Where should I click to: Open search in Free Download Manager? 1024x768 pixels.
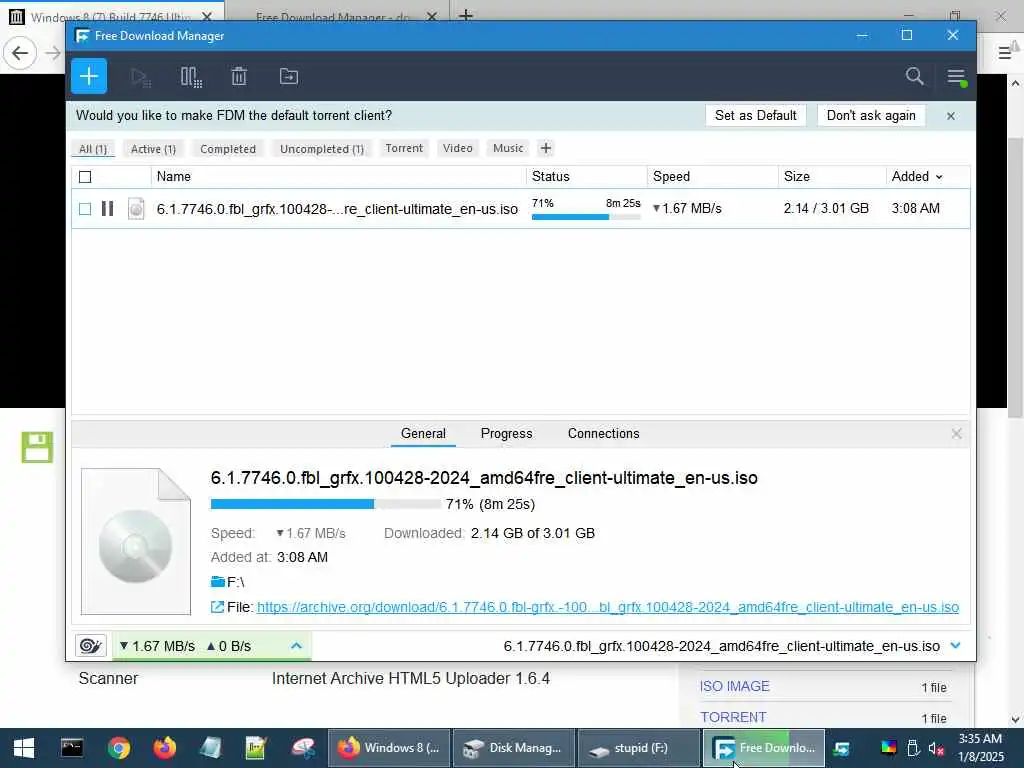[914, 76]
